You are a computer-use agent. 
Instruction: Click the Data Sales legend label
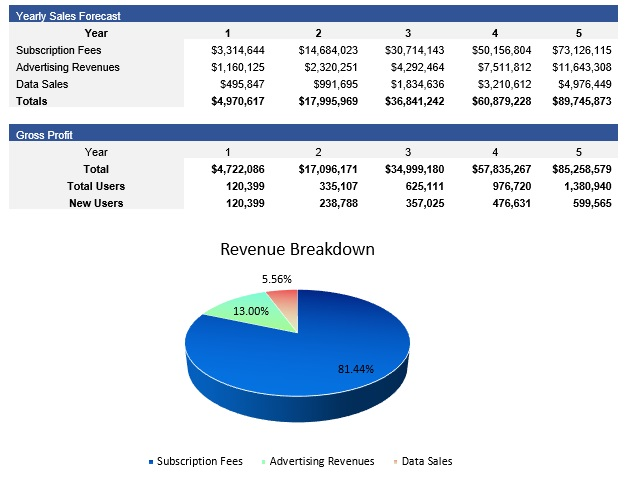pos(427,461)
